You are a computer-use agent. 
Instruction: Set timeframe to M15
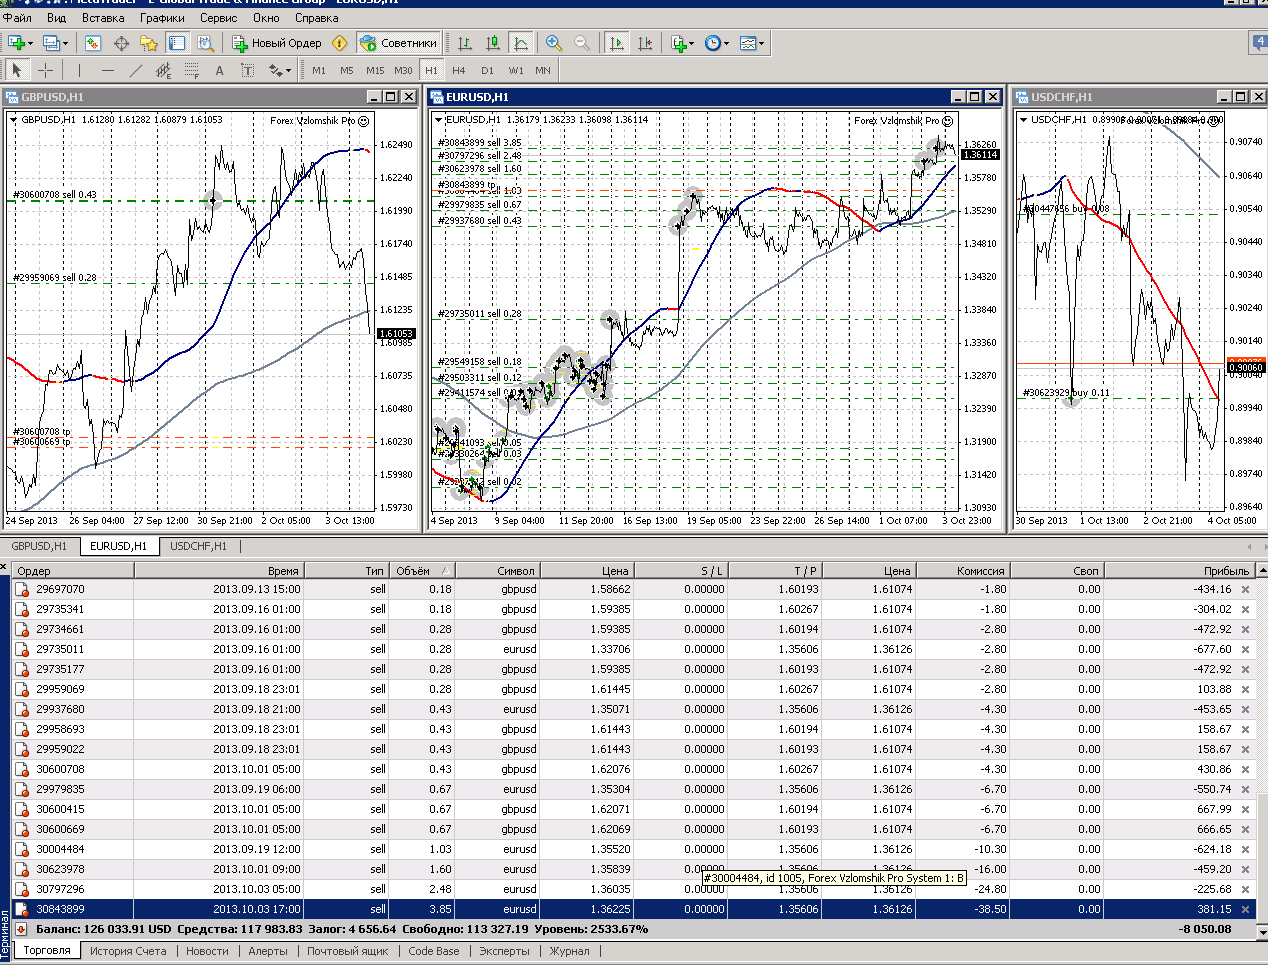click(x=375, y=70)
